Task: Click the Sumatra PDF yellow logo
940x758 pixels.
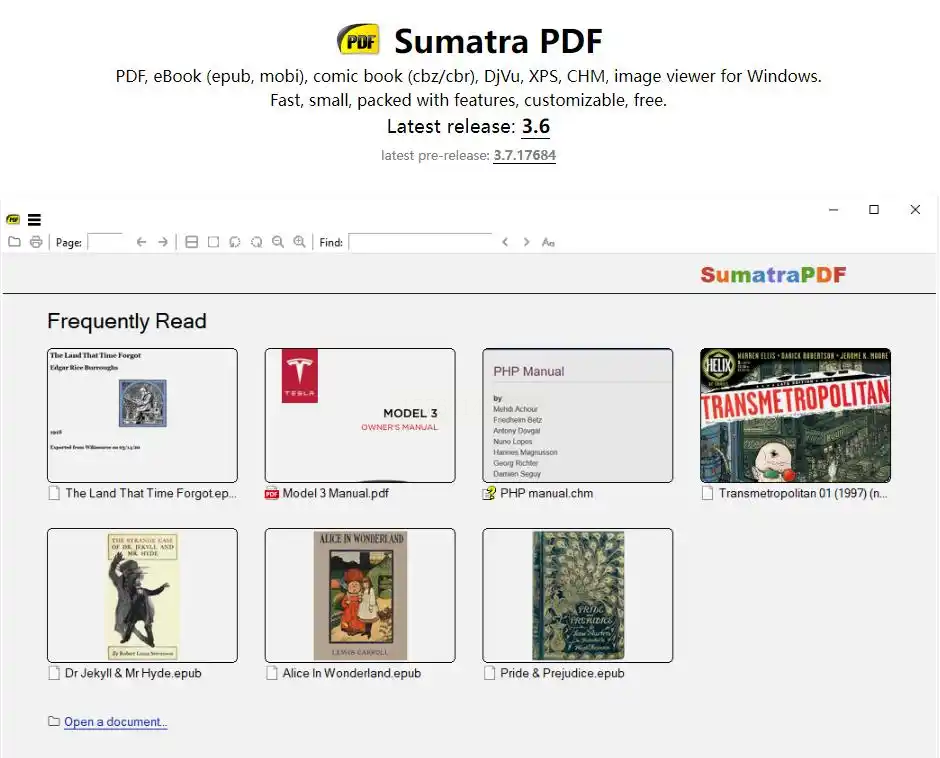Action: click(358, 40)
